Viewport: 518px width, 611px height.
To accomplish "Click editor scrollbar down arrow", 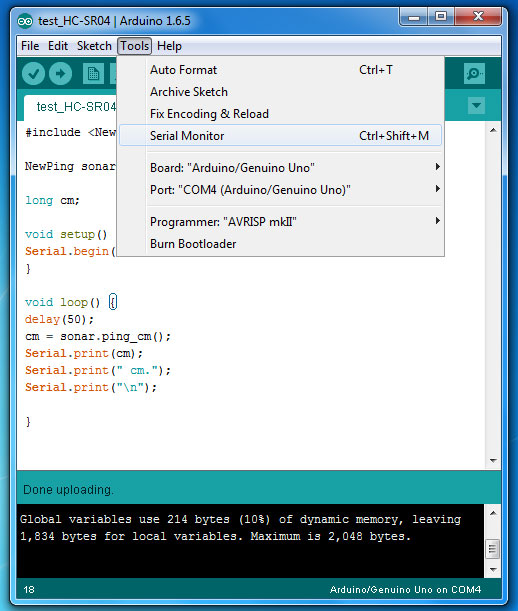I will [493, 461].
